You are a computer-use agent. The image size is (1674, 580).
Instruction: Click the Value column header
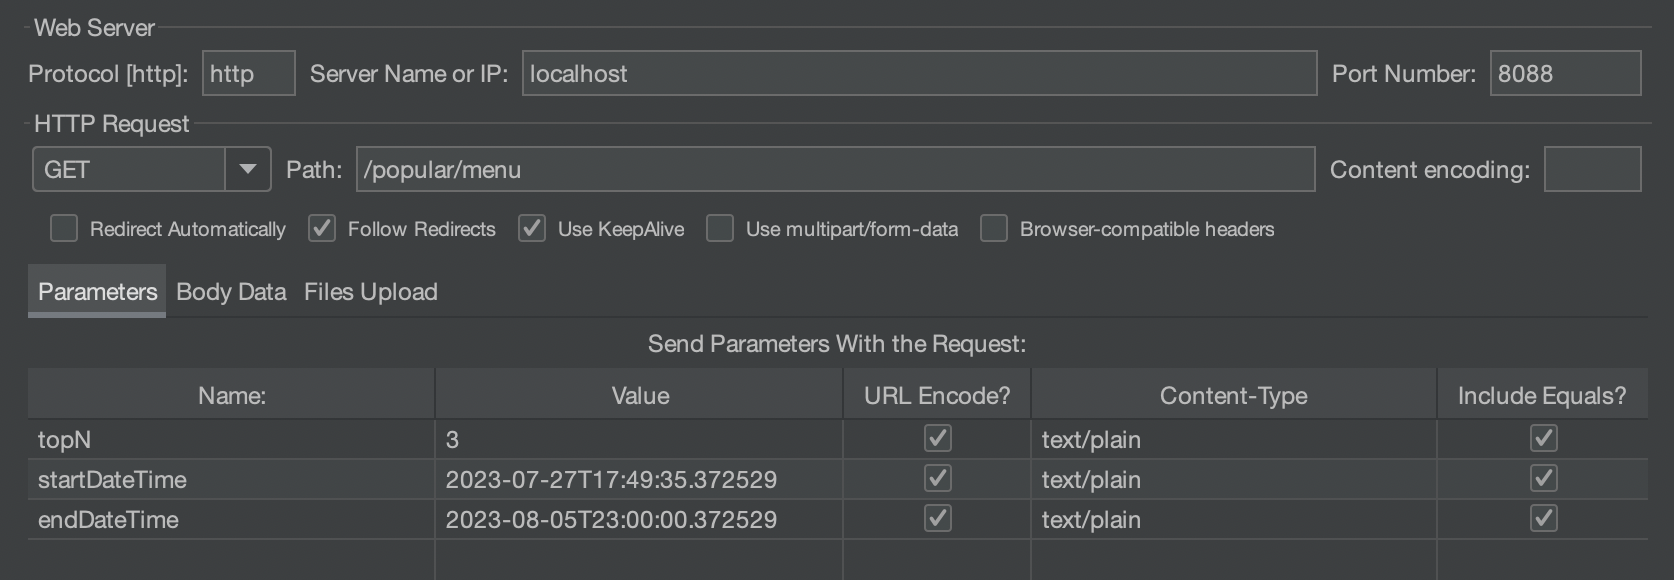pos(640,396)
